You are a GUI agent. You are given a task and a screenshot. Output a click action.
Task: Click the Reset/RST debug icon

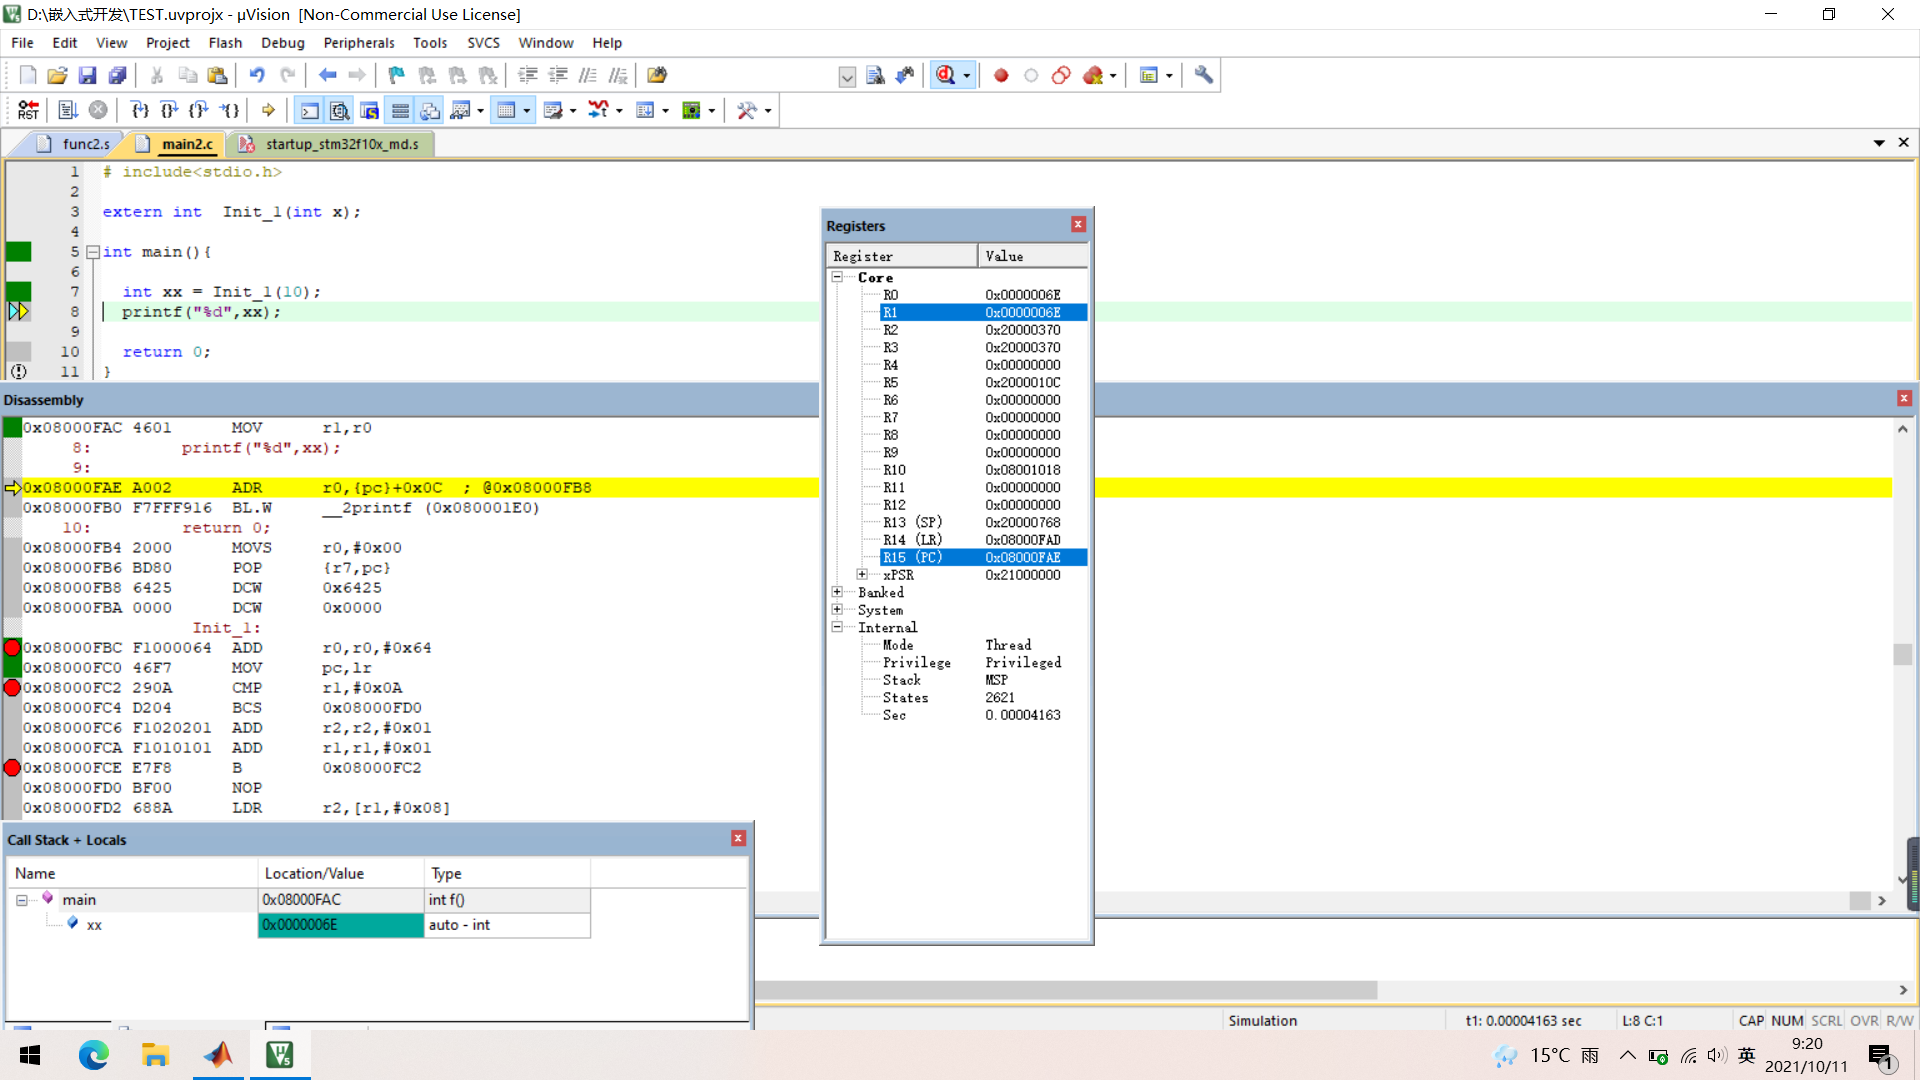(26, 109)
